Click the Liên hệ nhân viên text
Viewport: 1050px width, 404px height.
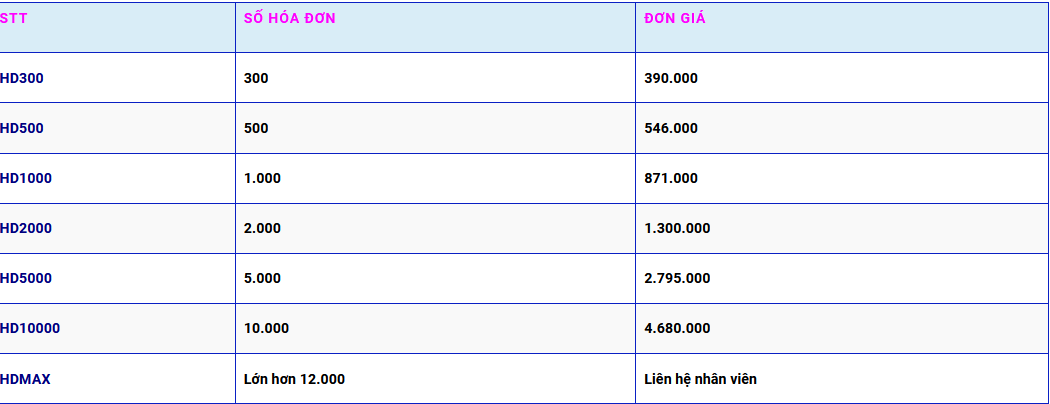tap(700, 379)
